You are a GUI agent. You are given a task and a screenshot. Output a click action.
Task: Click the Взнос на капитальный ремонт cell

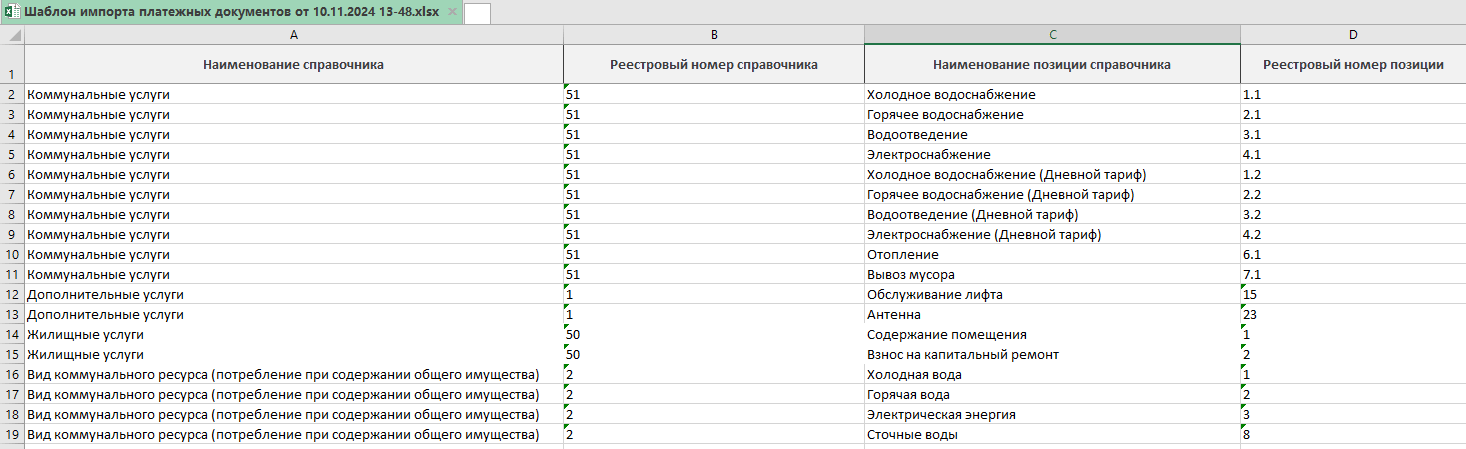coord(1051,355)
